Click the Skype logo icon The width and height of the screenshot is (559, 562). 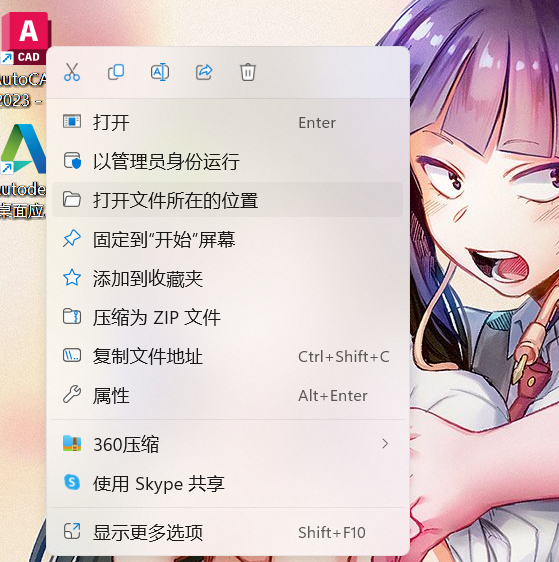72,482
